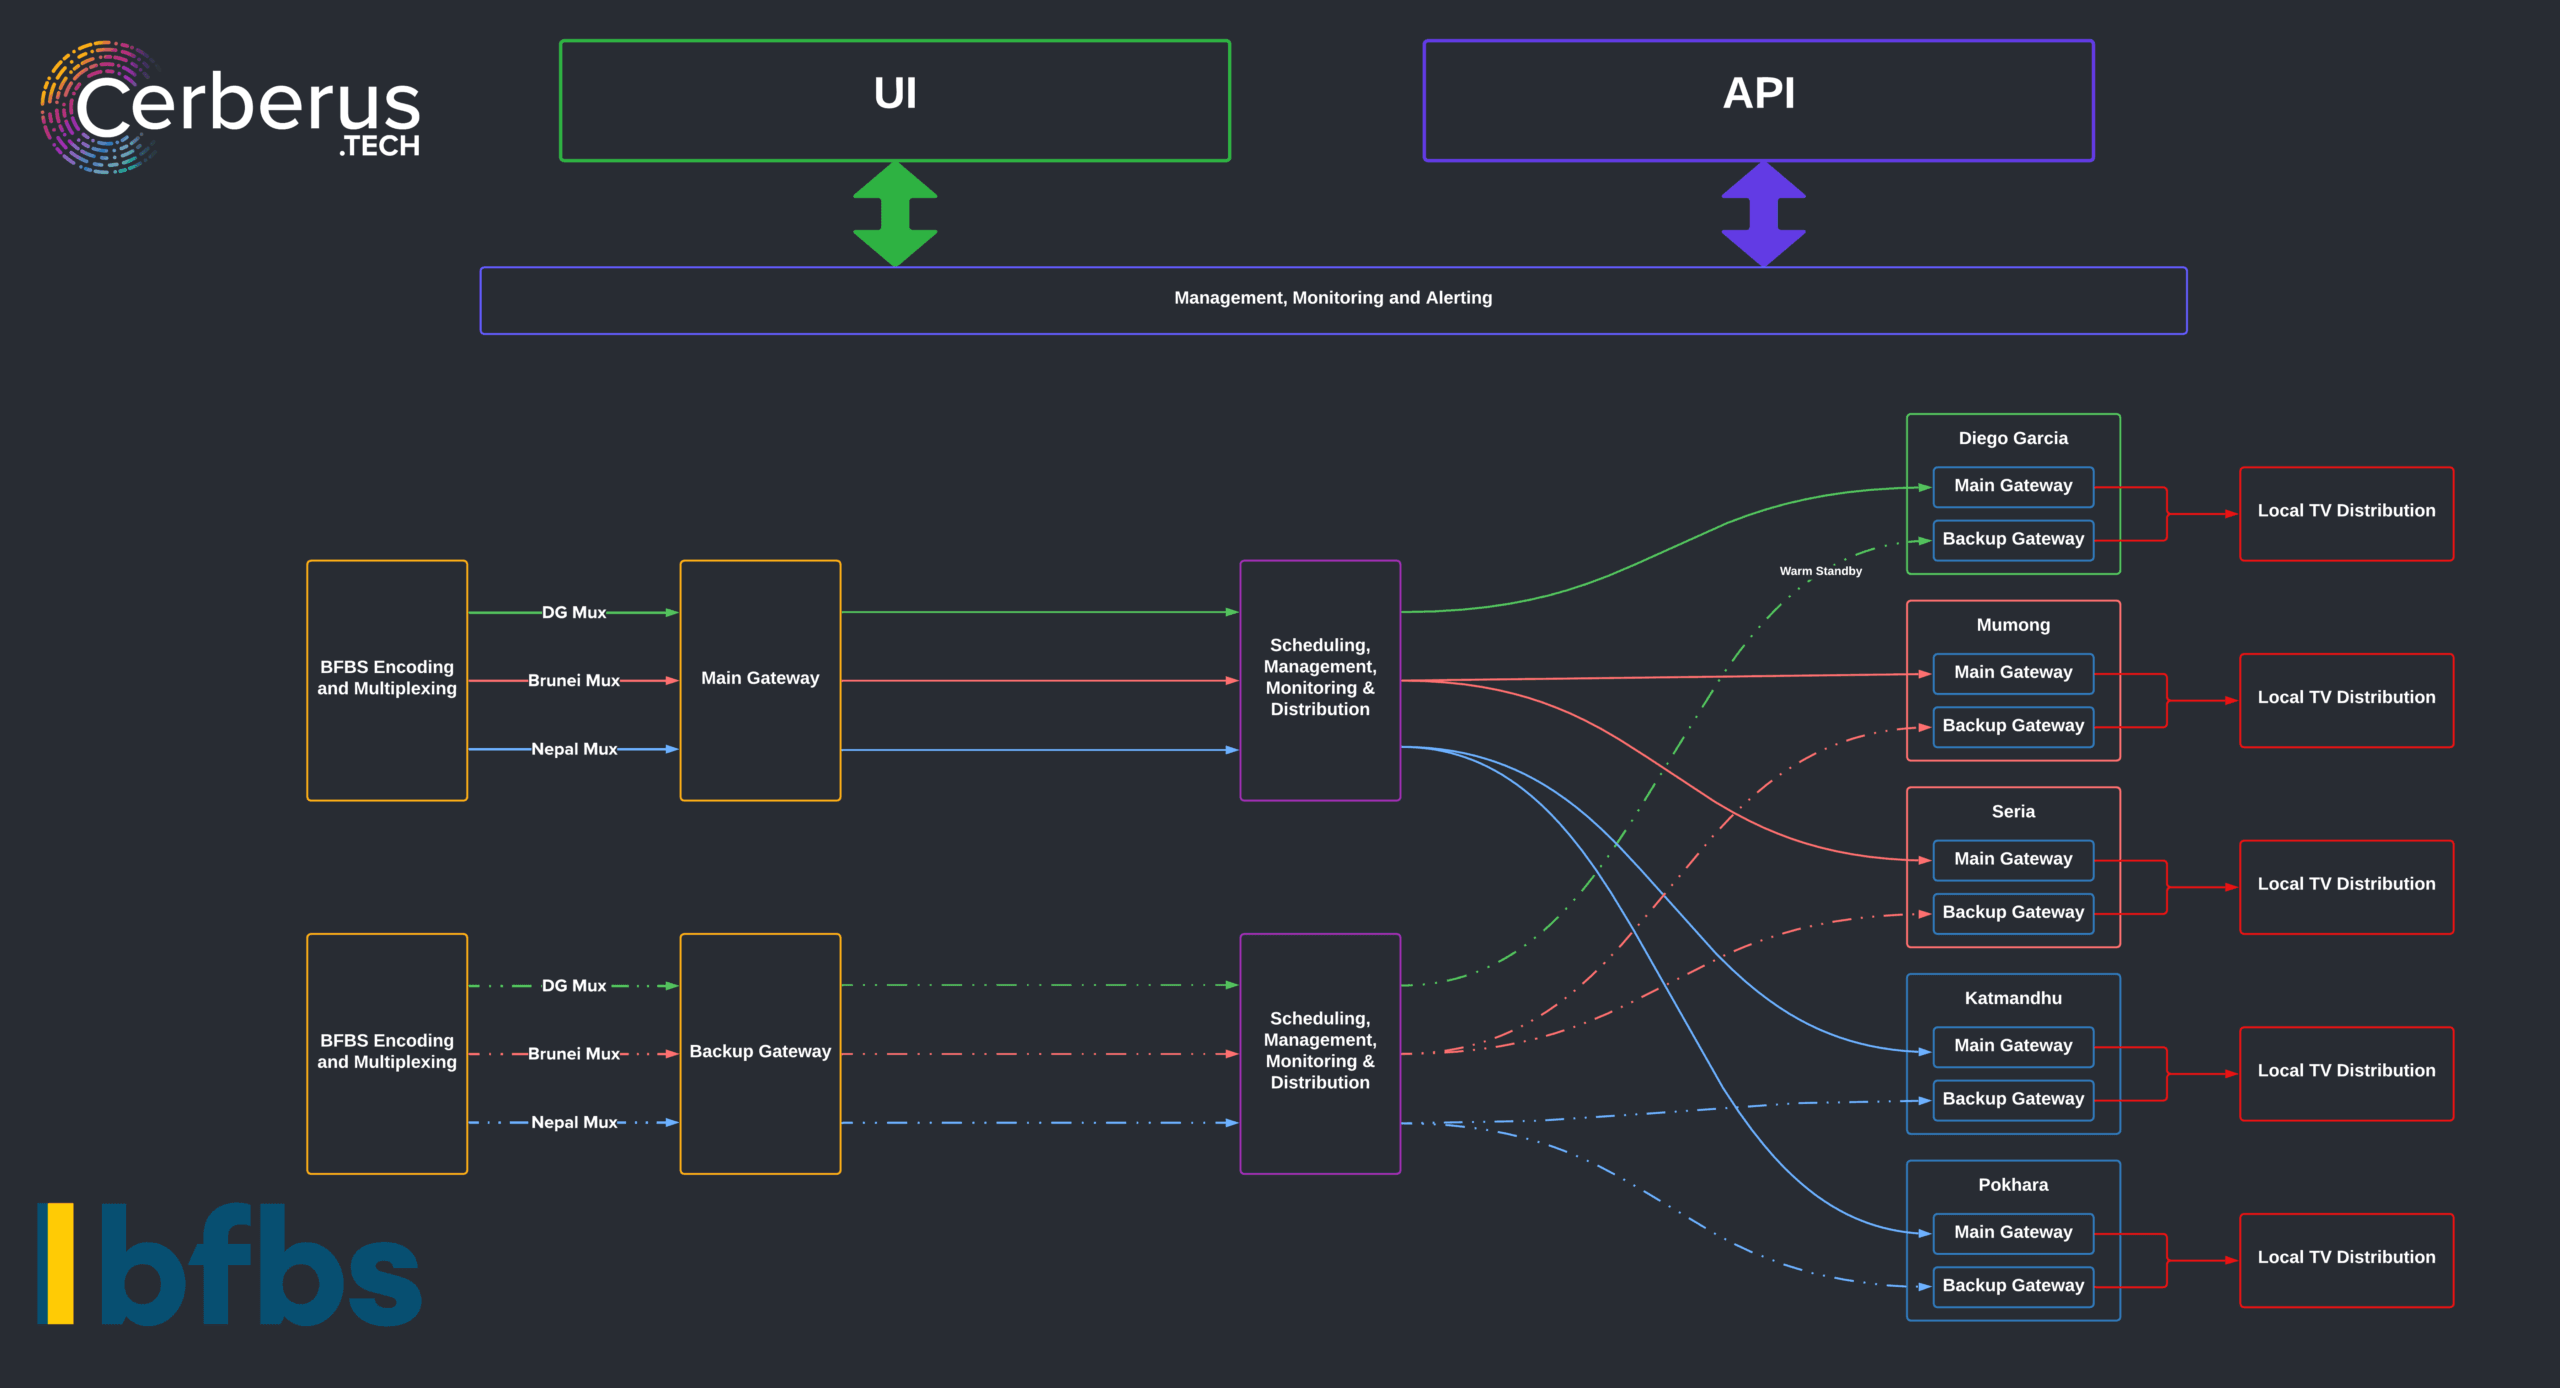Click the upper BFBS Encoding and Multiplexing box

pyautogui.click(x=387, y=680)
